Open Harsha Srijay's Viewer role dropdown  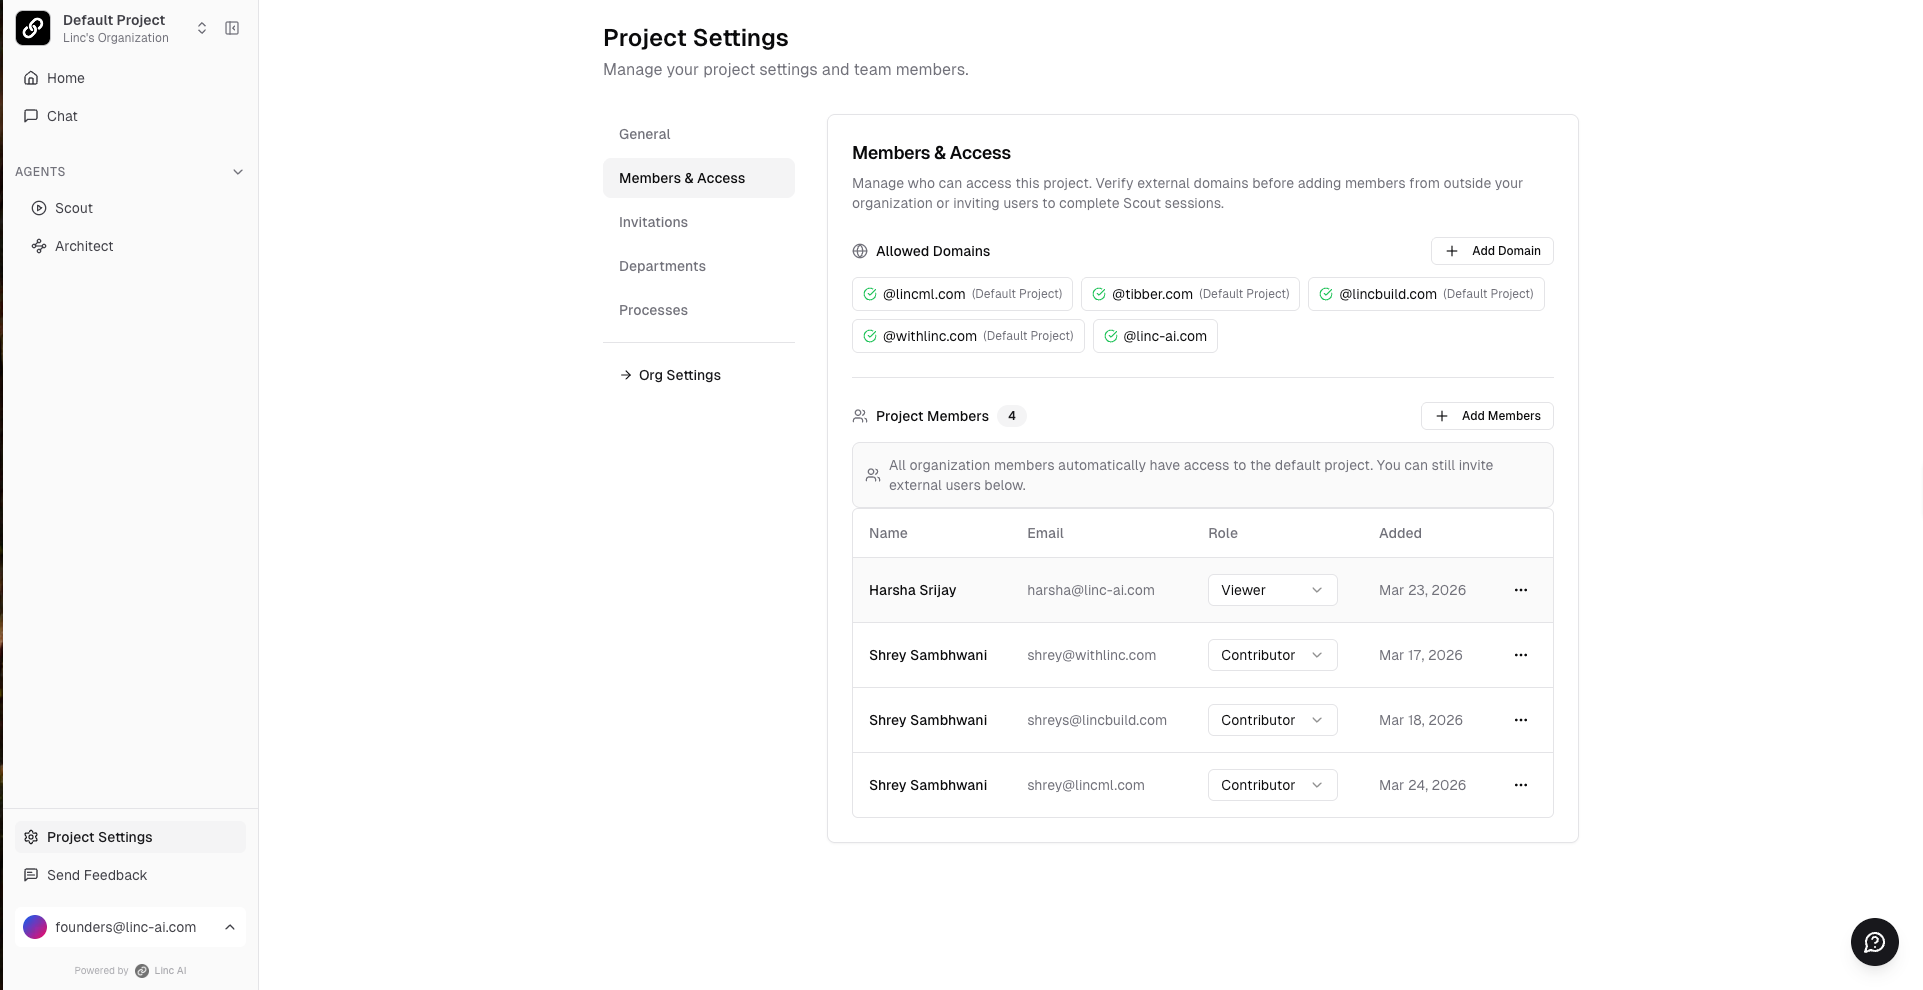tap(1272, 590)
